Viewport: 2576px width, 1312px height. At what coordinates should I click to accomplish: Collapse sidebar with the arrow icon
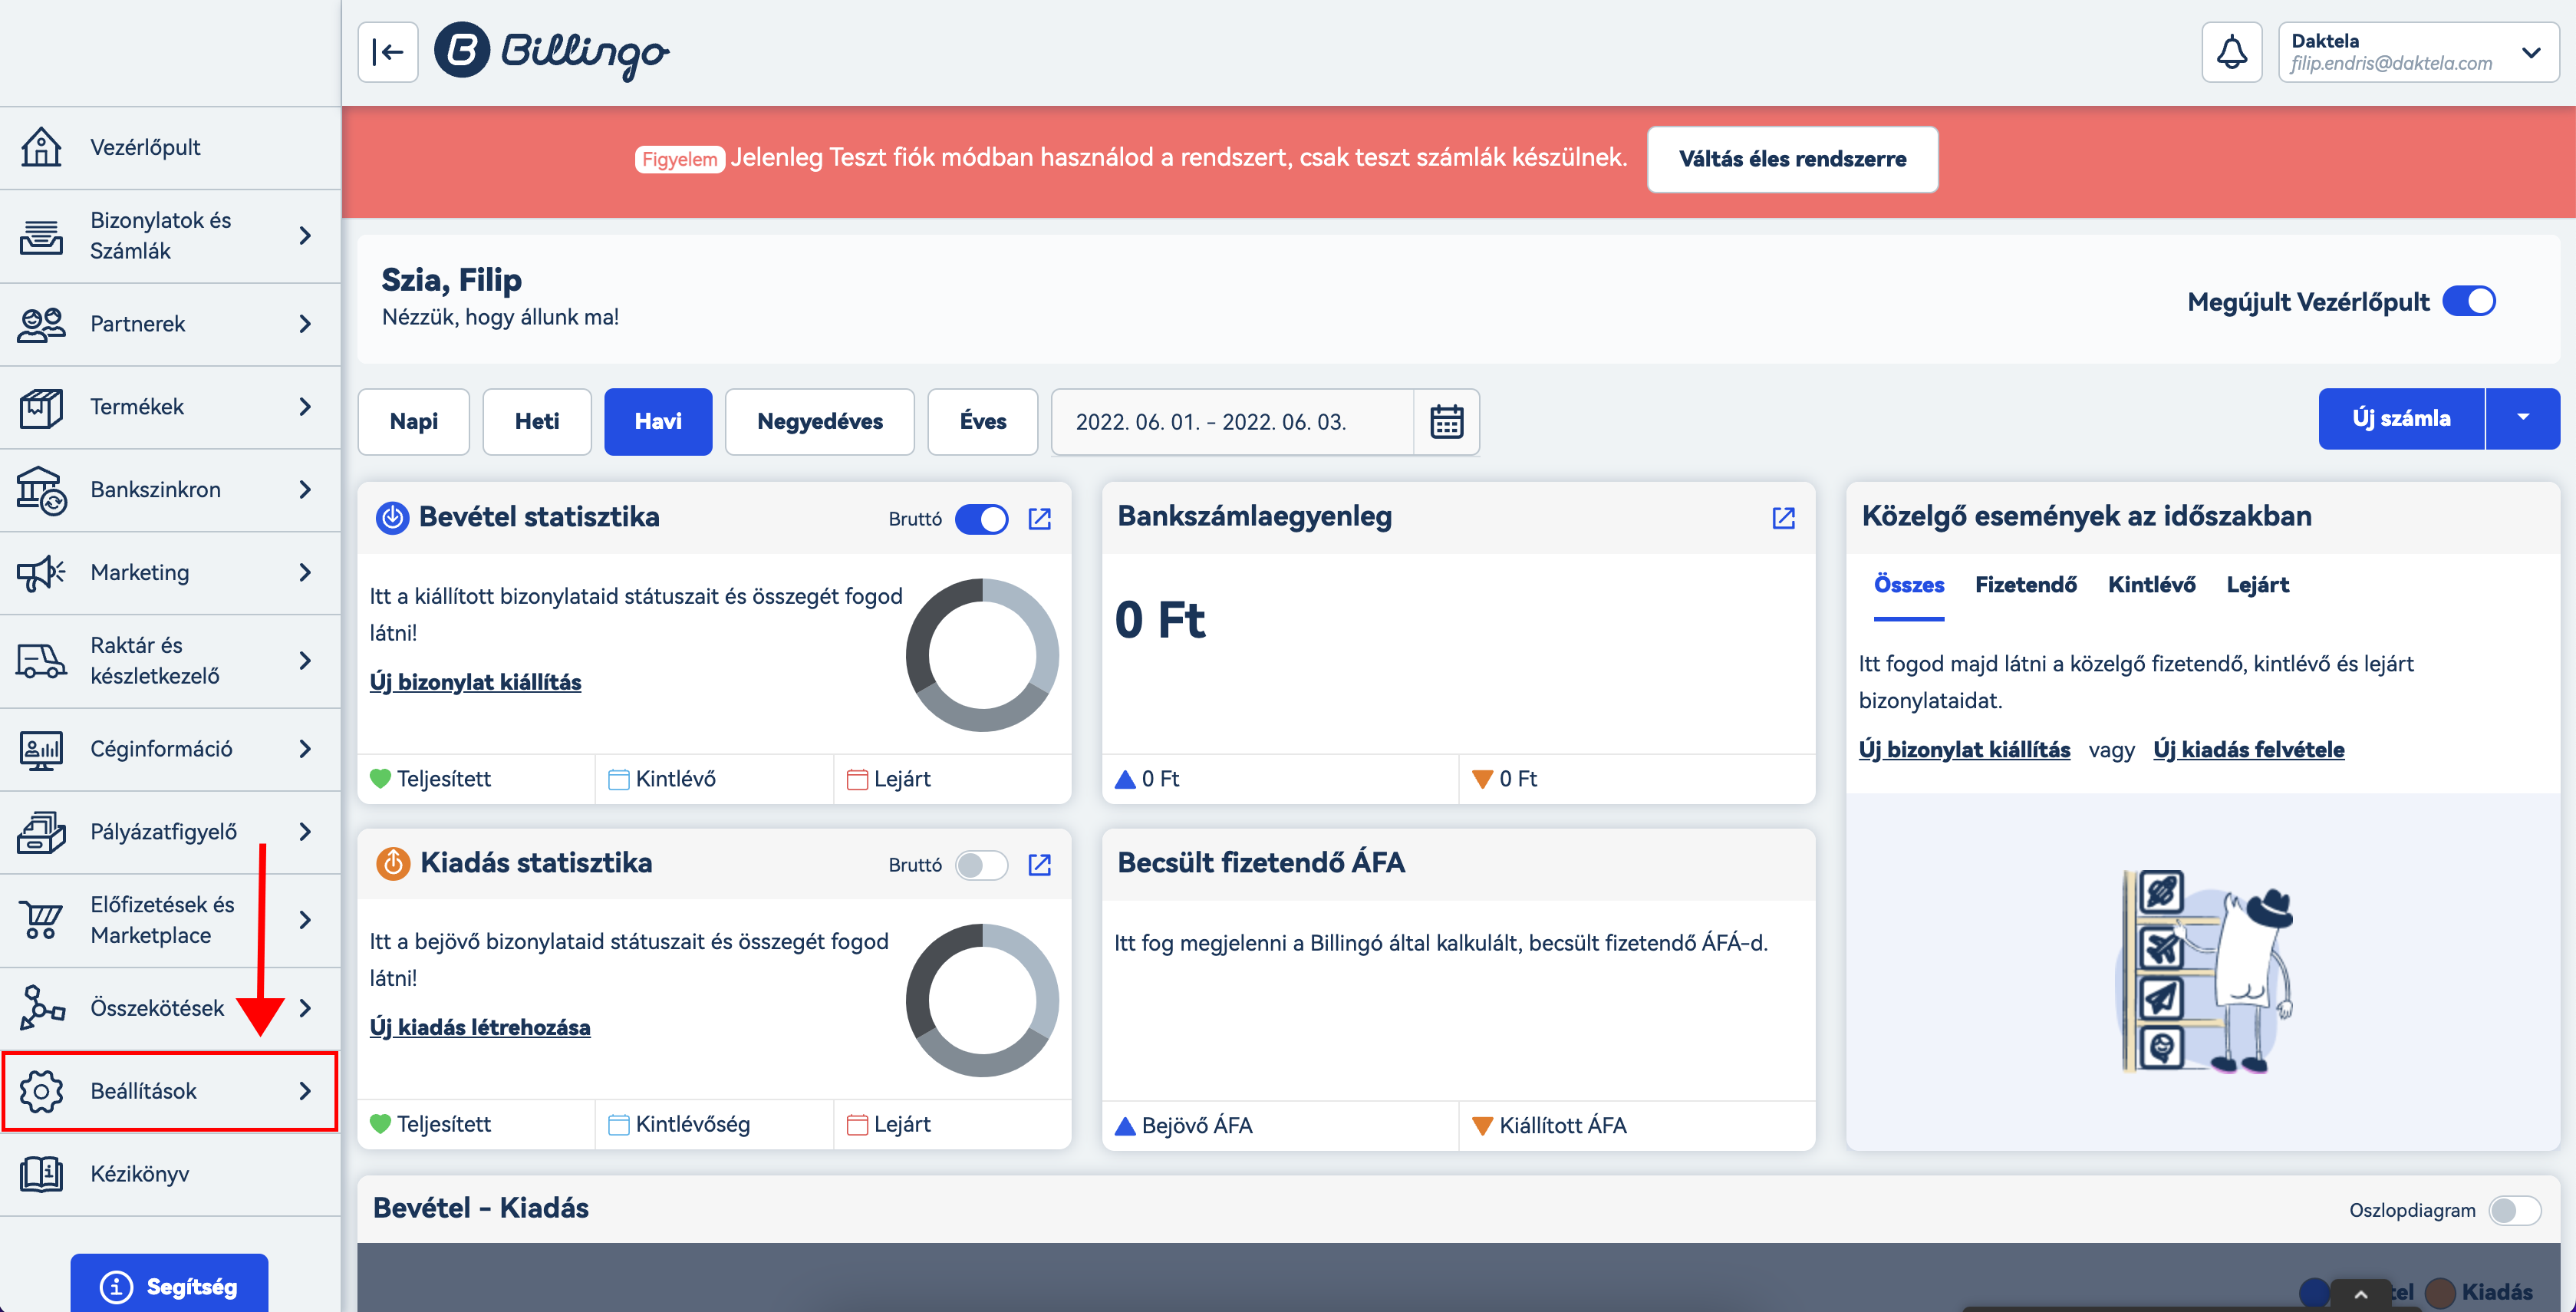pos(387,52)
